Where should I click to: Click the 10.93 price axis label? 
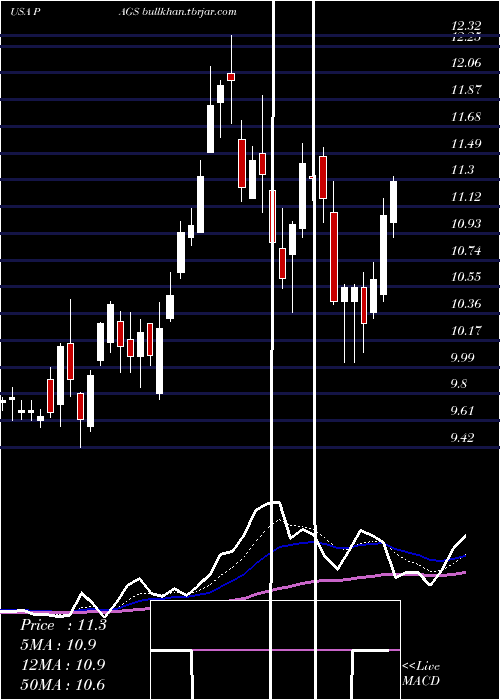[466, 224]
